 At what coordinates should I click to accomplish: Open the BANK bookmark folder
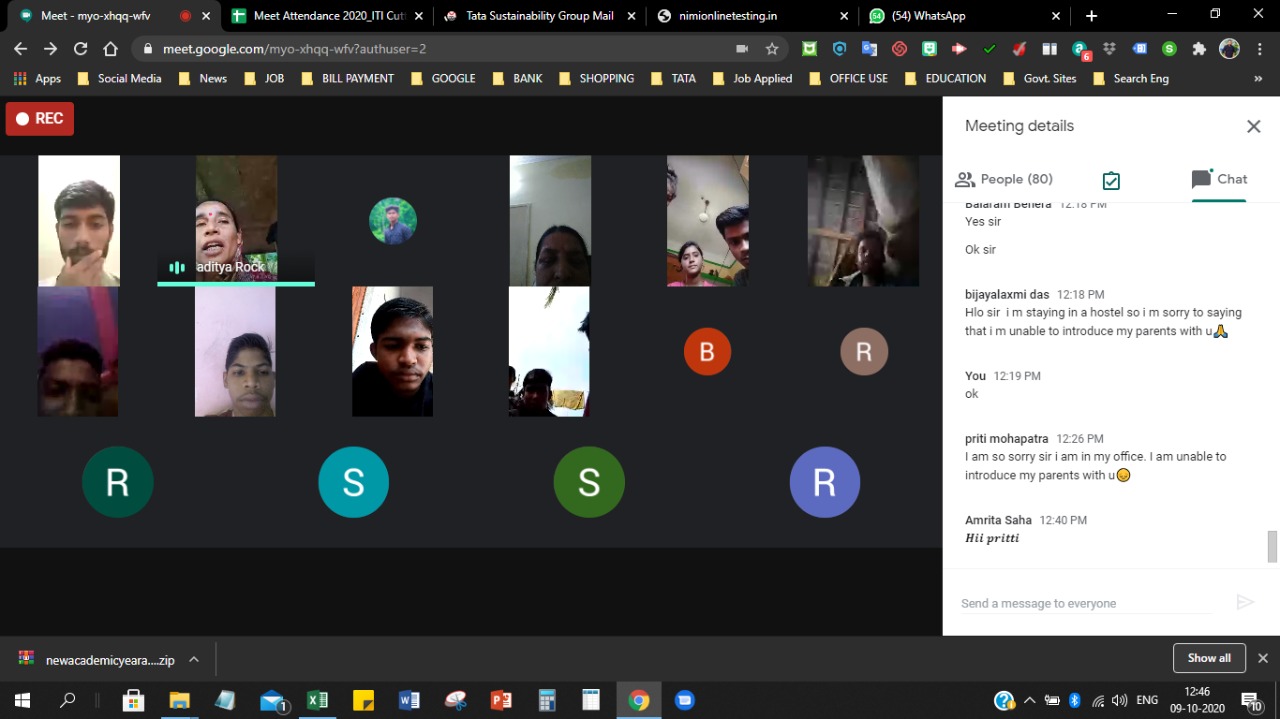[517, 78]
